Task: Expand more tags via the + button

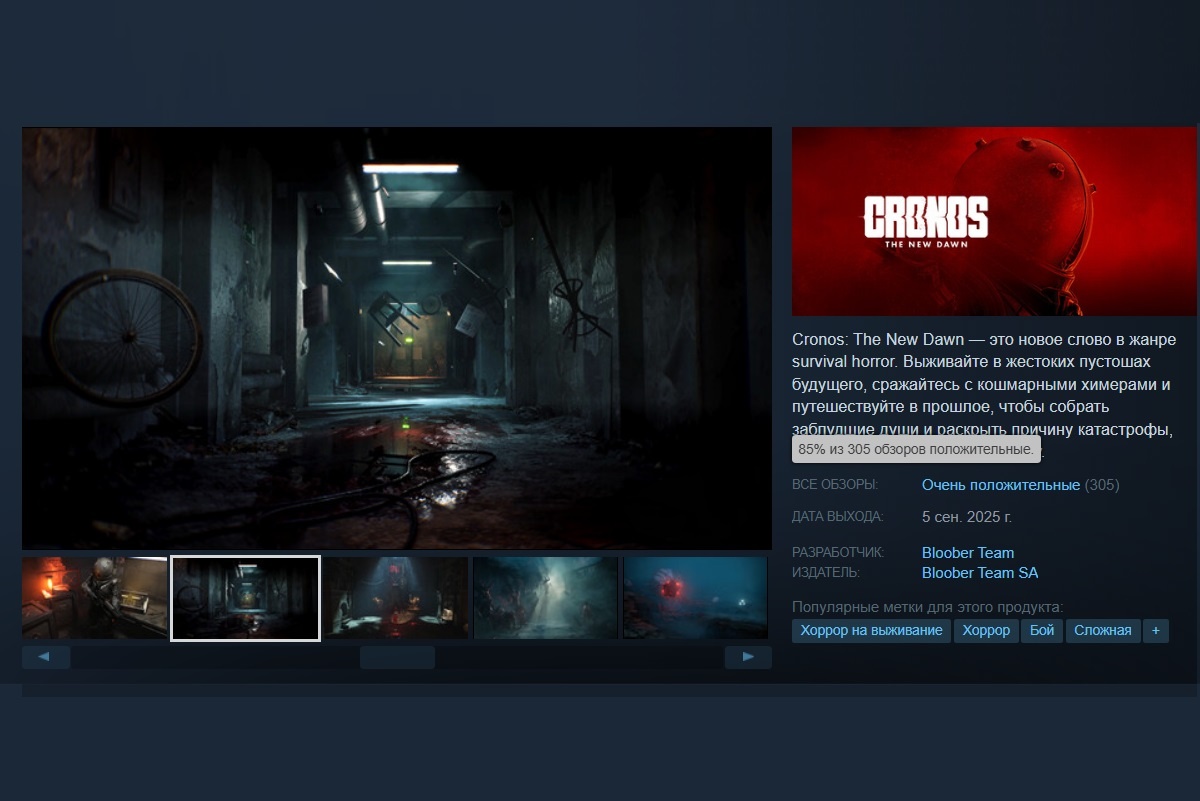Action: pos(1156,630)
